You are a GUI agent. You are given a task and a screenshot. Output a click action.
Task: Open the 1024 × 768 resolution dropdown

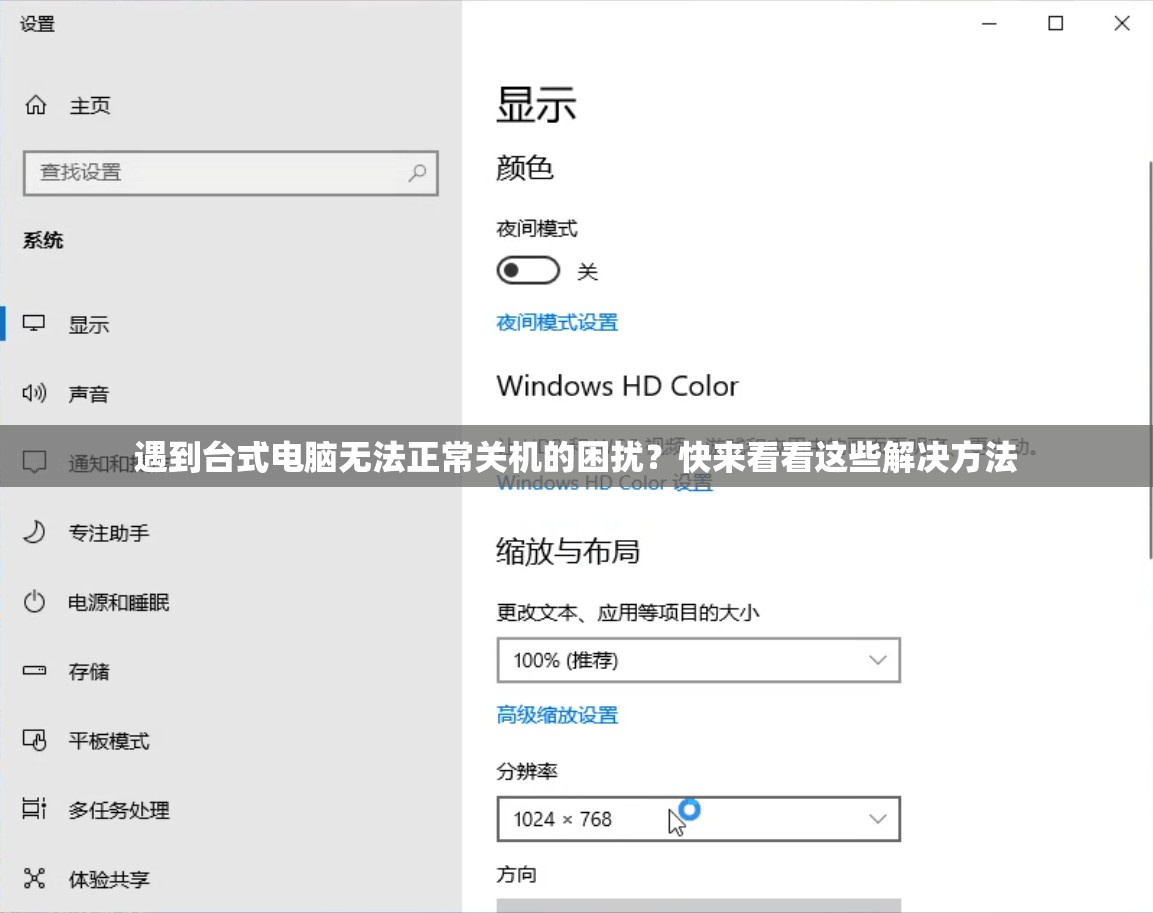pyautogui.click(x=699, y=819)
